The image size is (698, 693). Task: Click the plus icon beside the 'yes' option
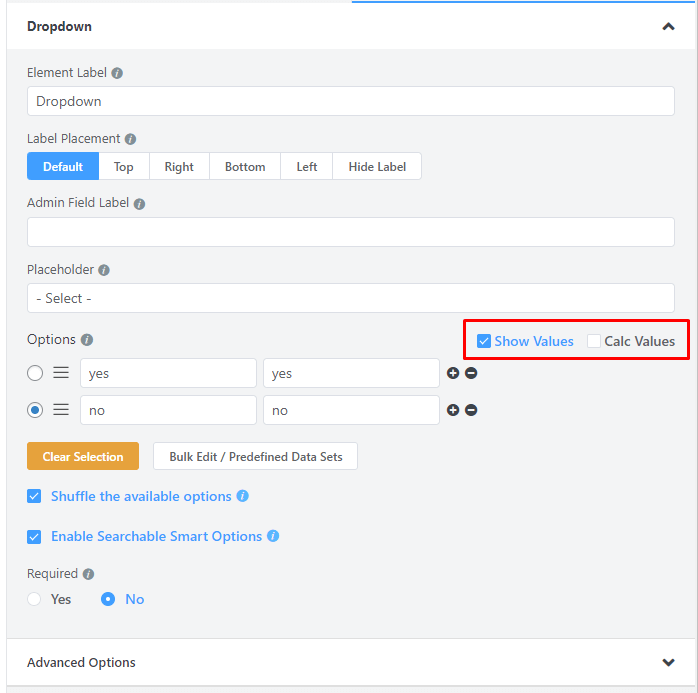point(453,373)
